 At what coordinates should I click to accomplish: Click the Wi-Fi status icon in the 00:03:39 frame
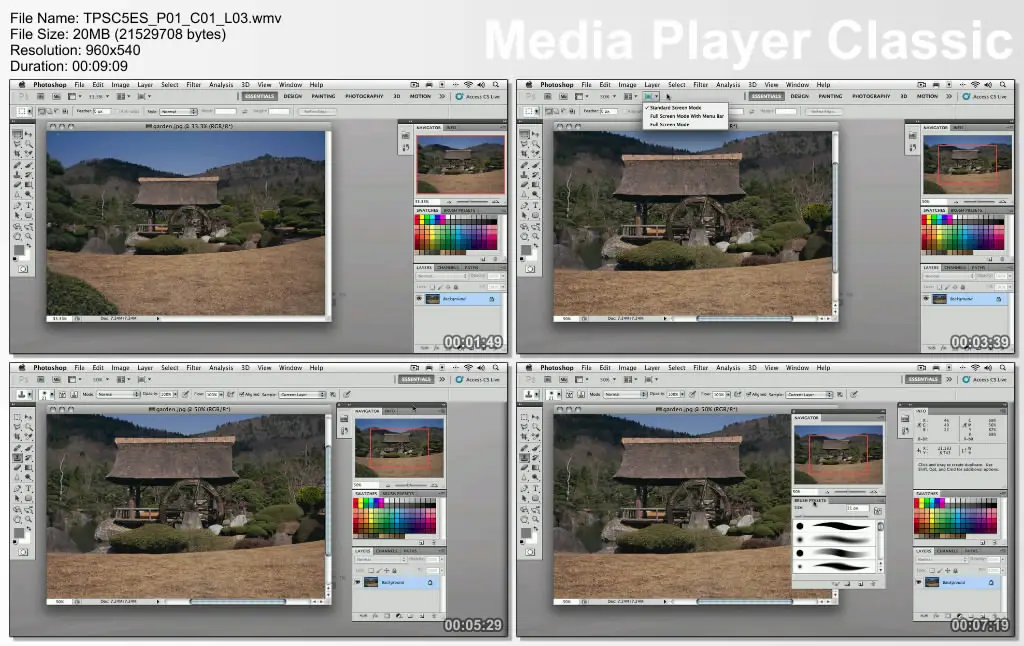(975, 84)
